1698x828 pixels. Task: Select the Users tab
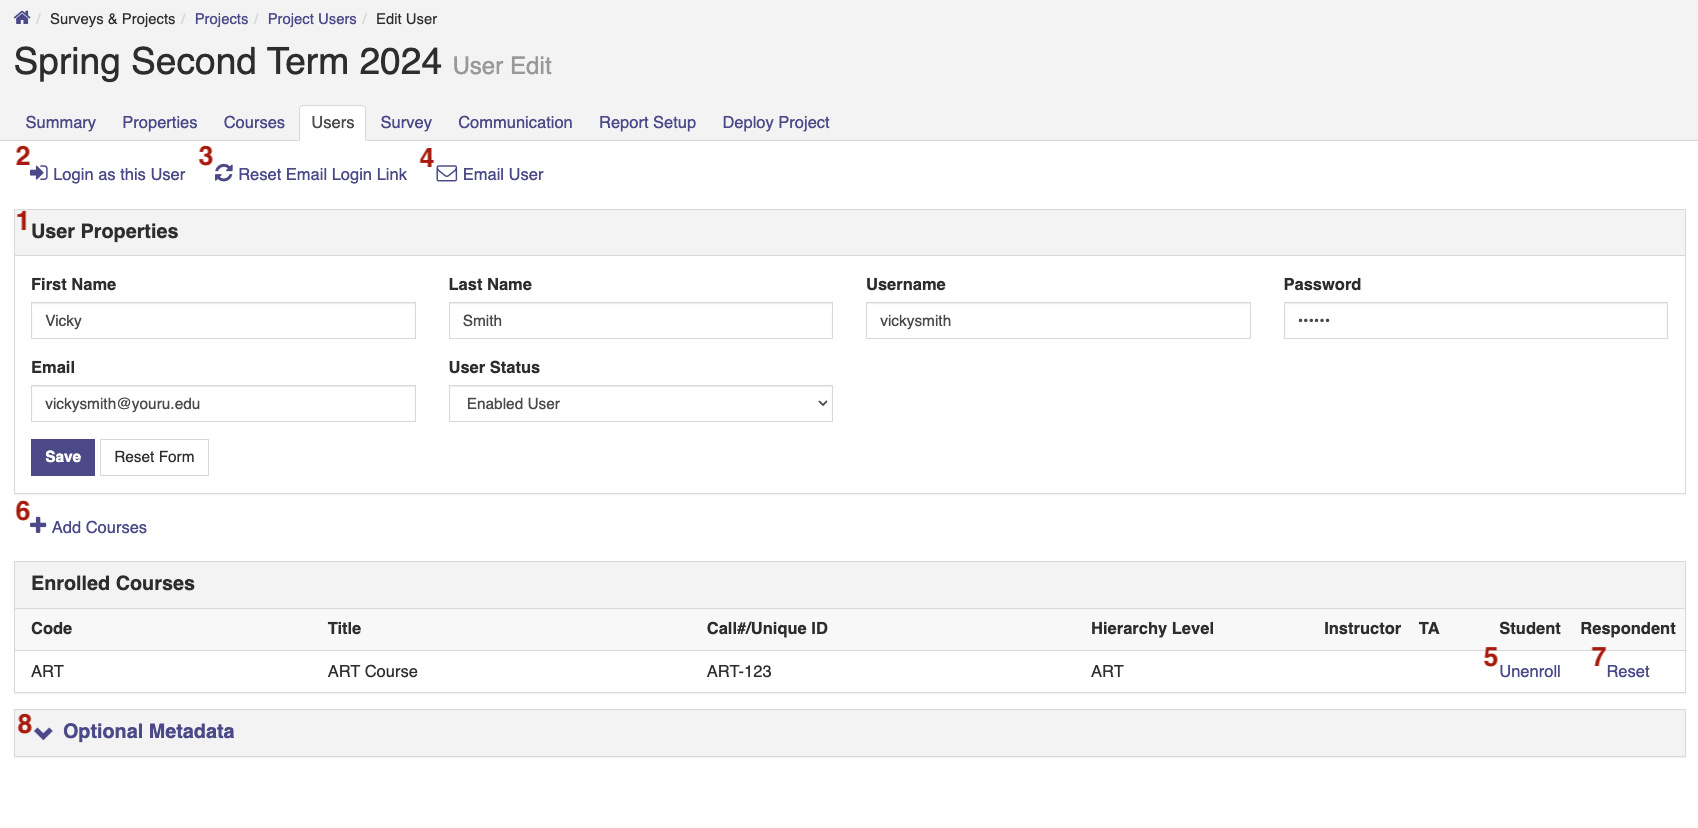[x=333, y=122]
